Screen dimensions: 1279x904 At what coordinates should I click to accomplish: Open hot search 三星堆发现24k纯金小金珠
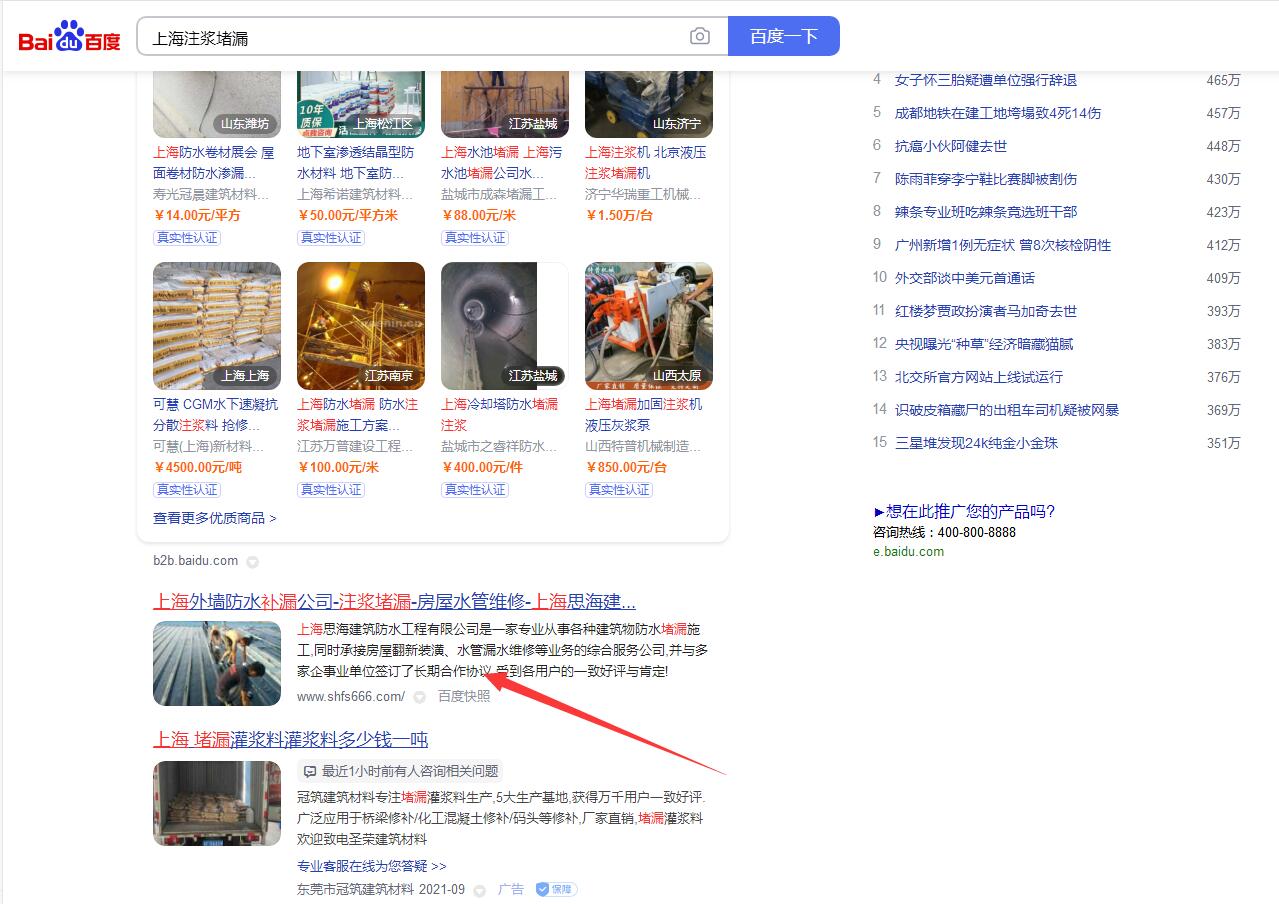click(976, 443)
